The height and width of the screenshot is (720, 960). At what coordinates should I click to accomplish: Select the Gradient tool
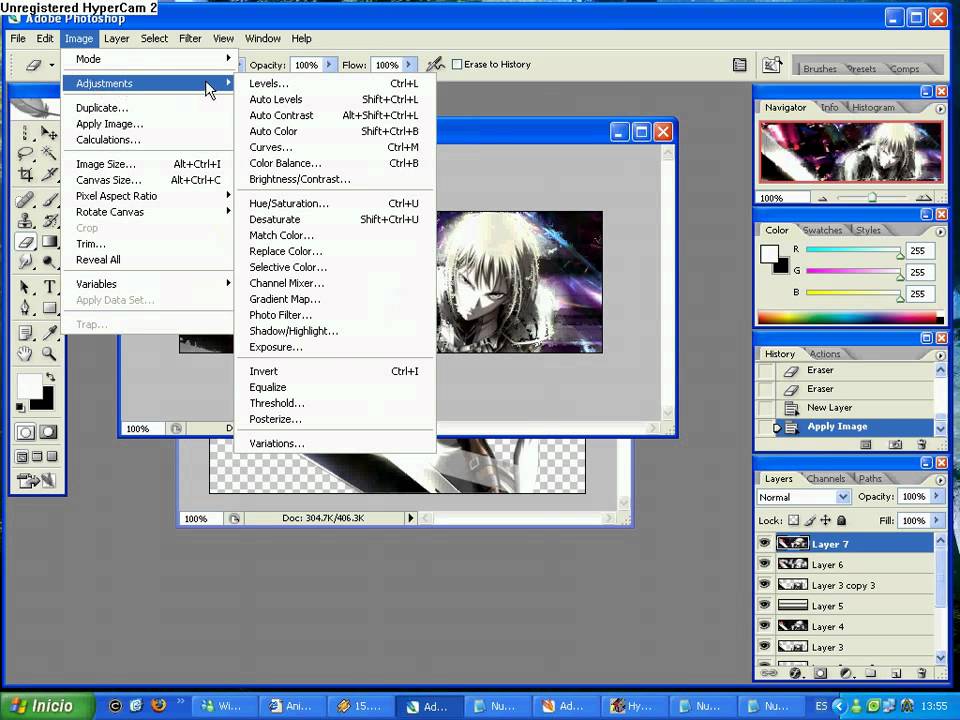coord(49,242)
